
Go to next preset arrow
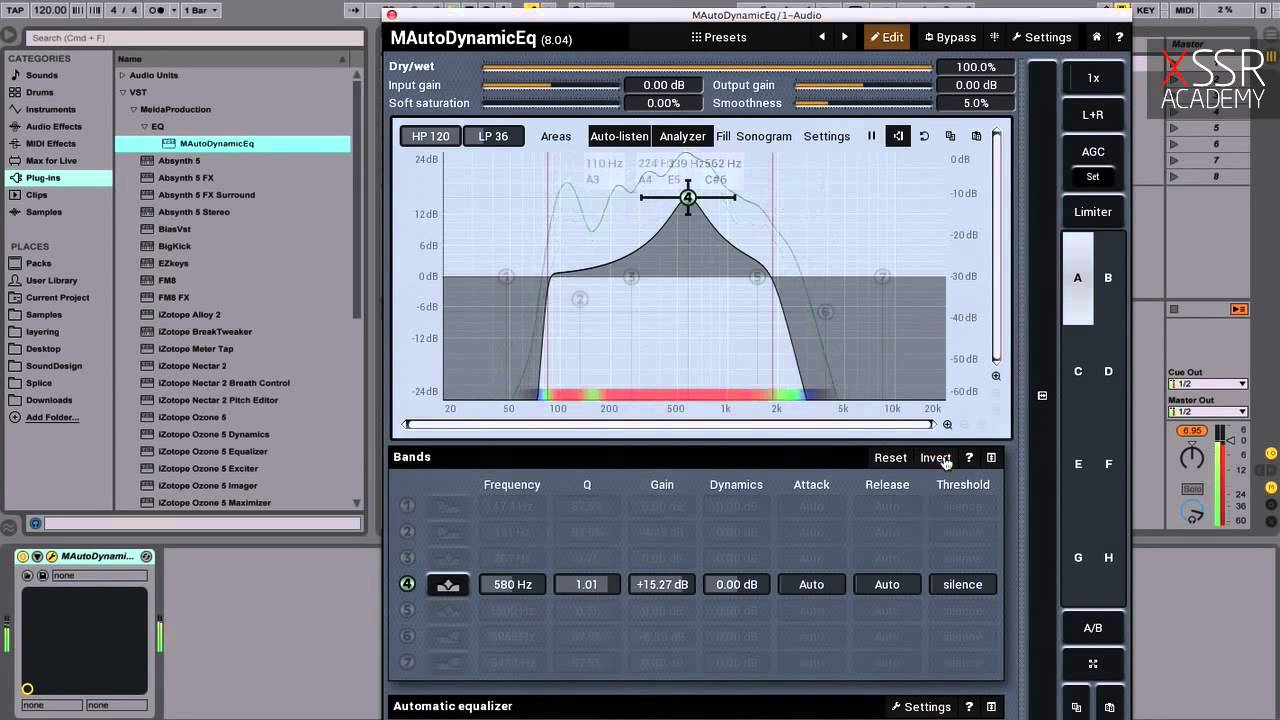click(845, 37)
